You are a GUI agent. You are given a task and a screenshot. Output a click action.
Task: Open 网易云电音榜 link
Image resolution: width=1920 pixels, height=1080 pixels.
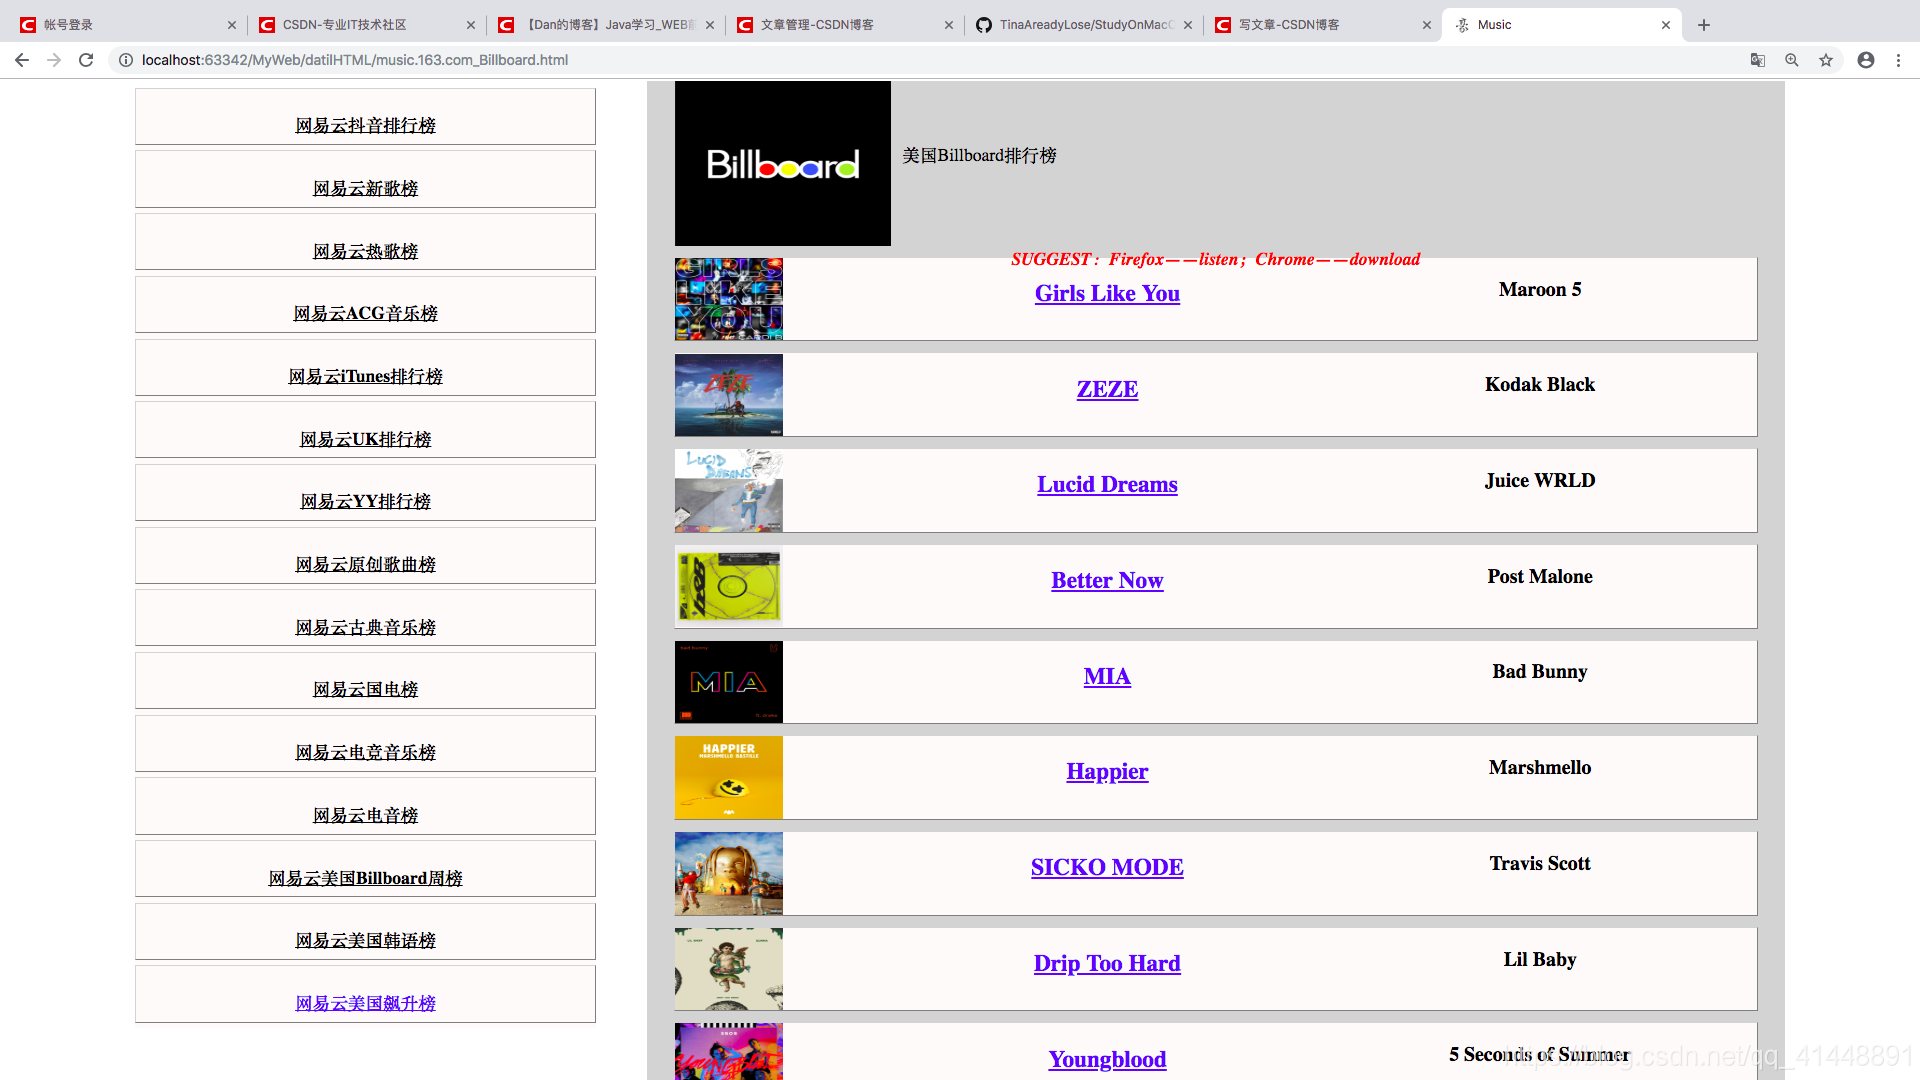(x=365, y=815)
